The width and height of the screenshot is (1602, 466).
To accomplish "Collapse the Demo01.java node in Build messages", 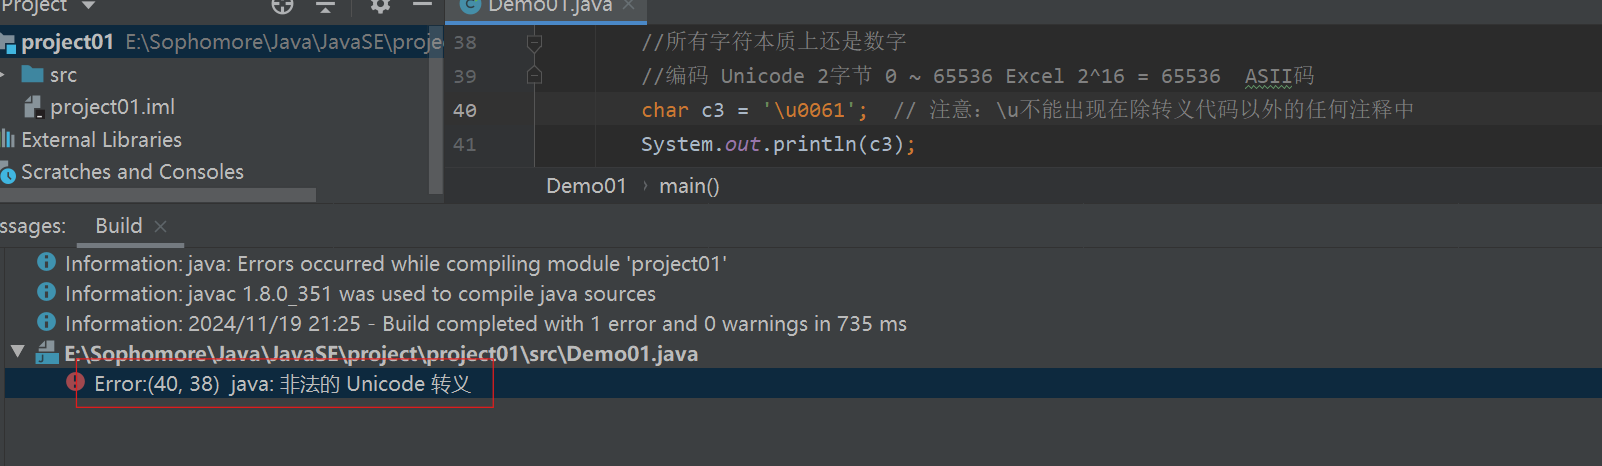I will 17,352.
